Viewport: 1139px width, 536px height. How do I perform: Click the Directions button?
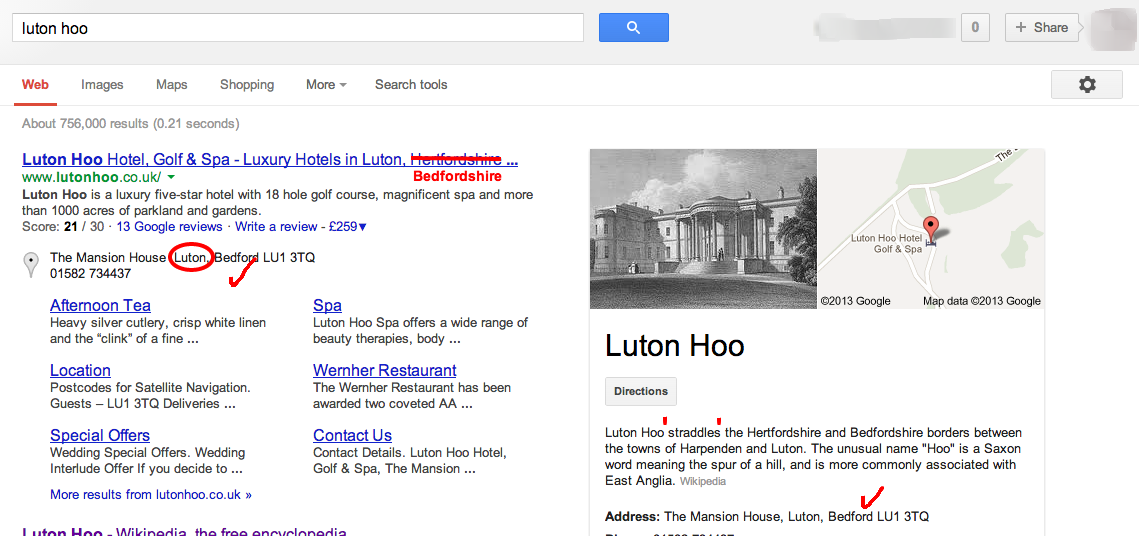641,391
